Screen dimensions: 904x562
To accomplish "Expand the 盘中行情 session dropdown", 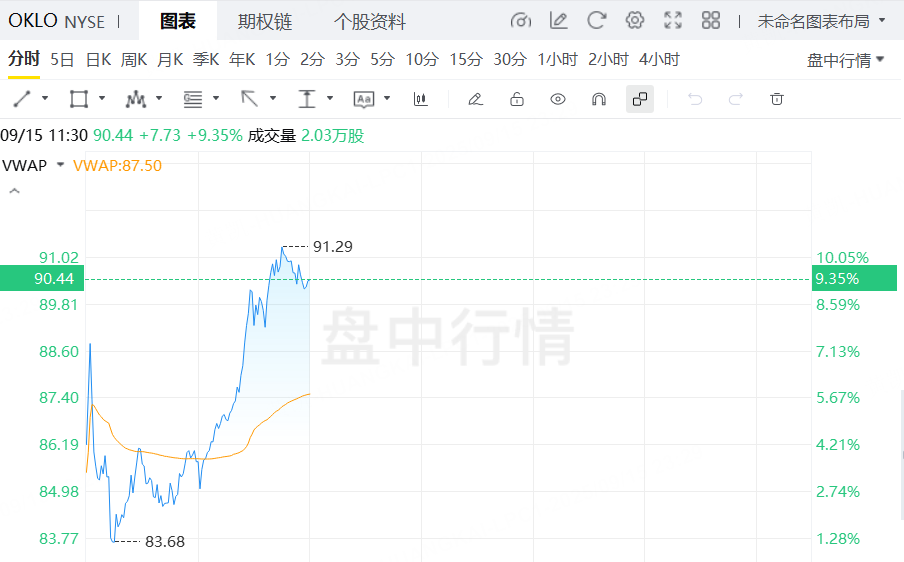I will [846, 60].
